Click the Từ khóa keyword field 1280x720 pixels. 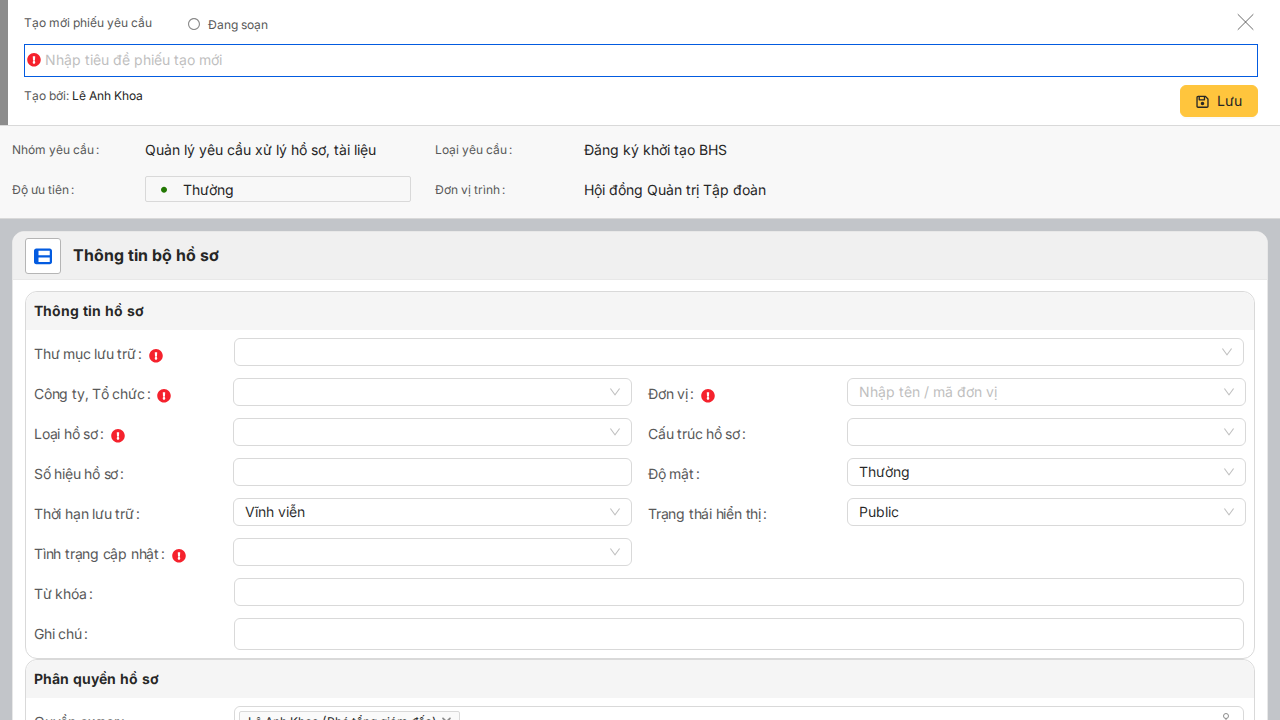(738, 592)
